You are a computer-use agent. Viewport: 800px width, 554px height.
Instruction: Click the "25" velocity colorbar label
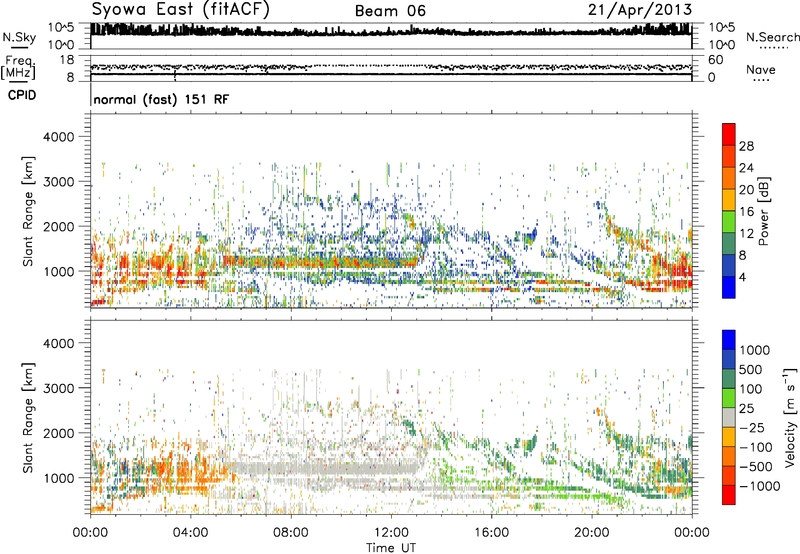[x=746, y=409]
